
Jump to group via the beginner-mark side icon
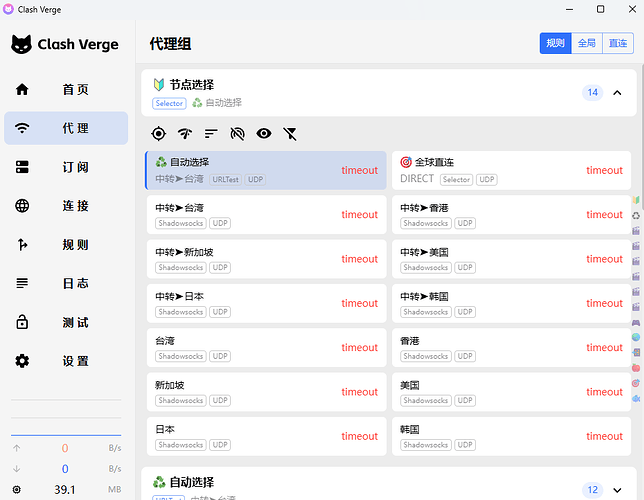[x=636, y=200]
